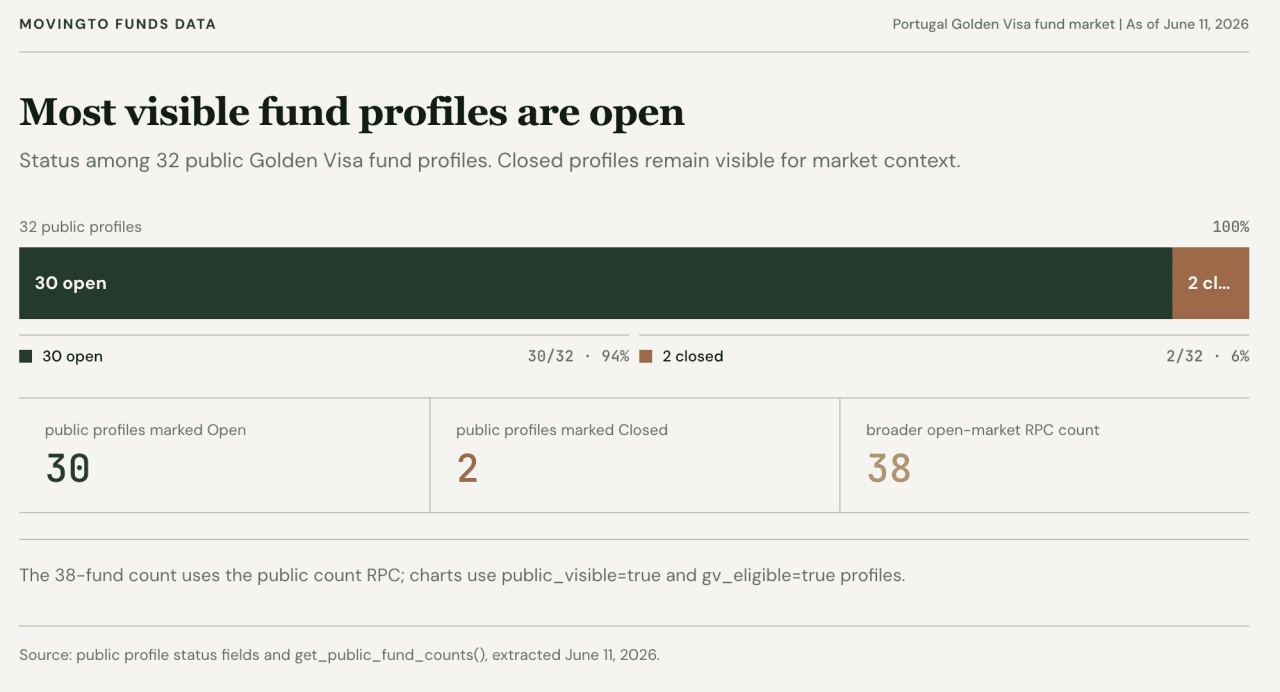Click the large '38' stat number
The image size is (1280, 692).
pyautogui.click(x=889, y=469)
